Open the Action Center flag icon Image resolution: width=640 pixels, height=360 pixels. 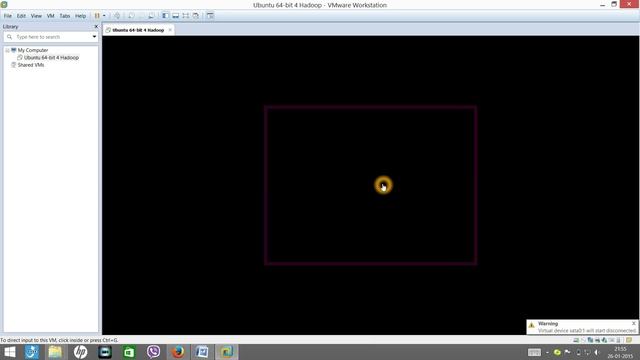(567, 352)
